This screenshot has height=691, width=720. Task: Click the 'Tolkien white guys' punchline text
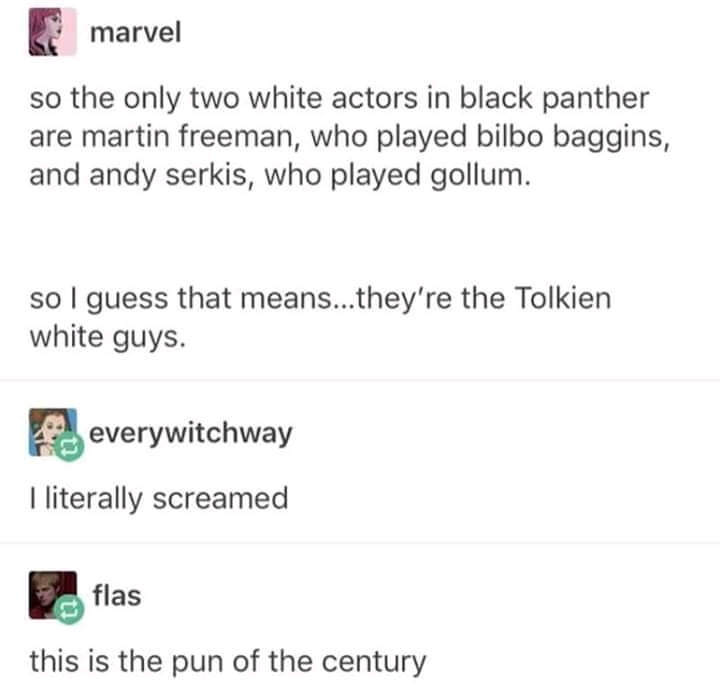[321, 318]
